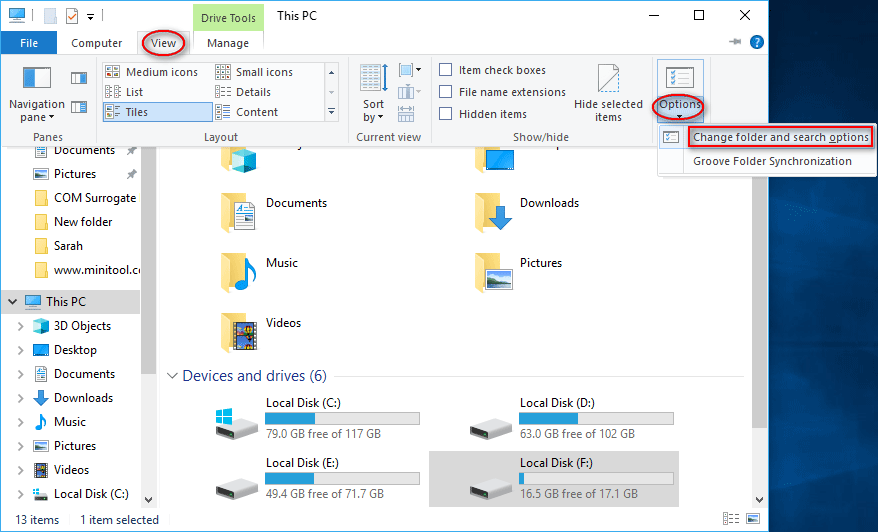
Task: Click Local Disk (F:) usage bar
Action: point(596,478)
